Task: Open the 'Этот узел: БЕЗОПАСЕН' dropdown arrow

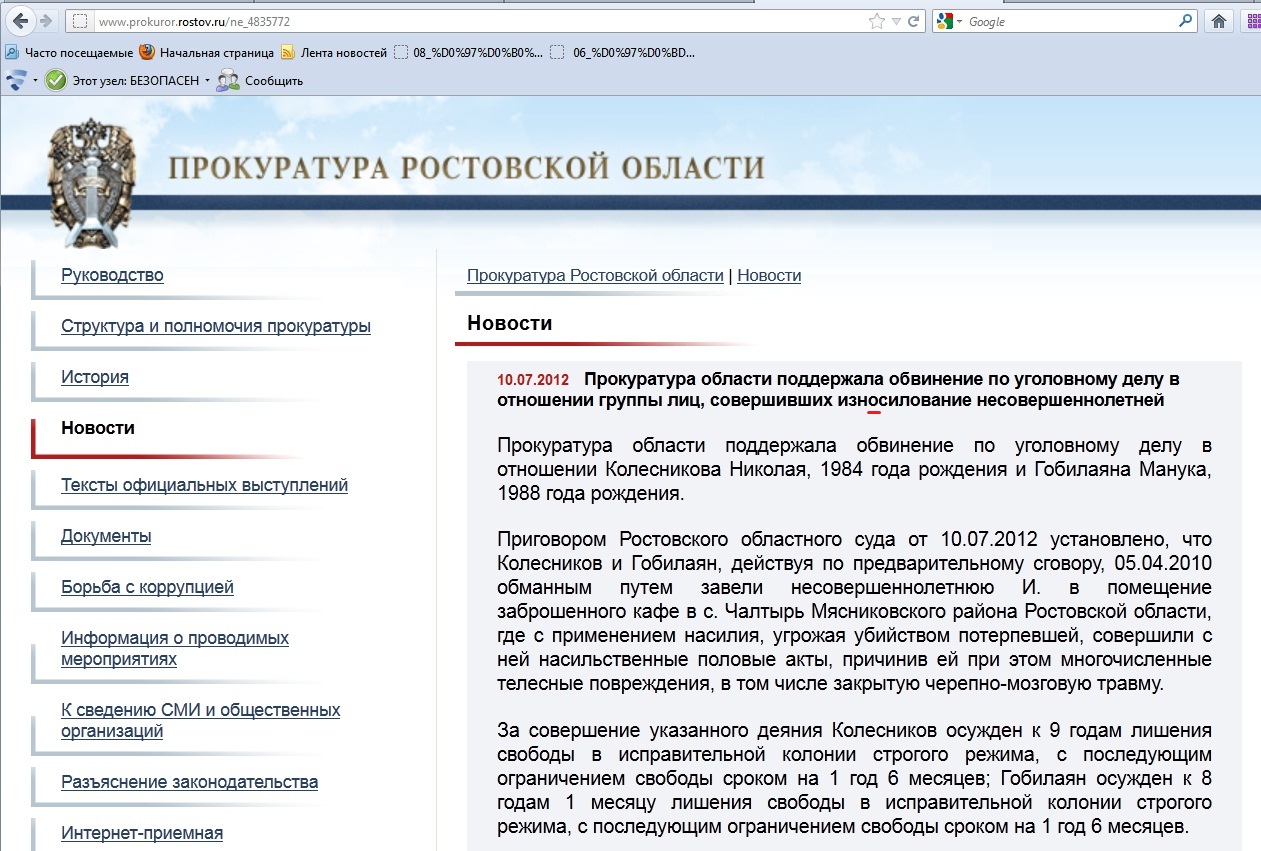Action: coord(207,81)
